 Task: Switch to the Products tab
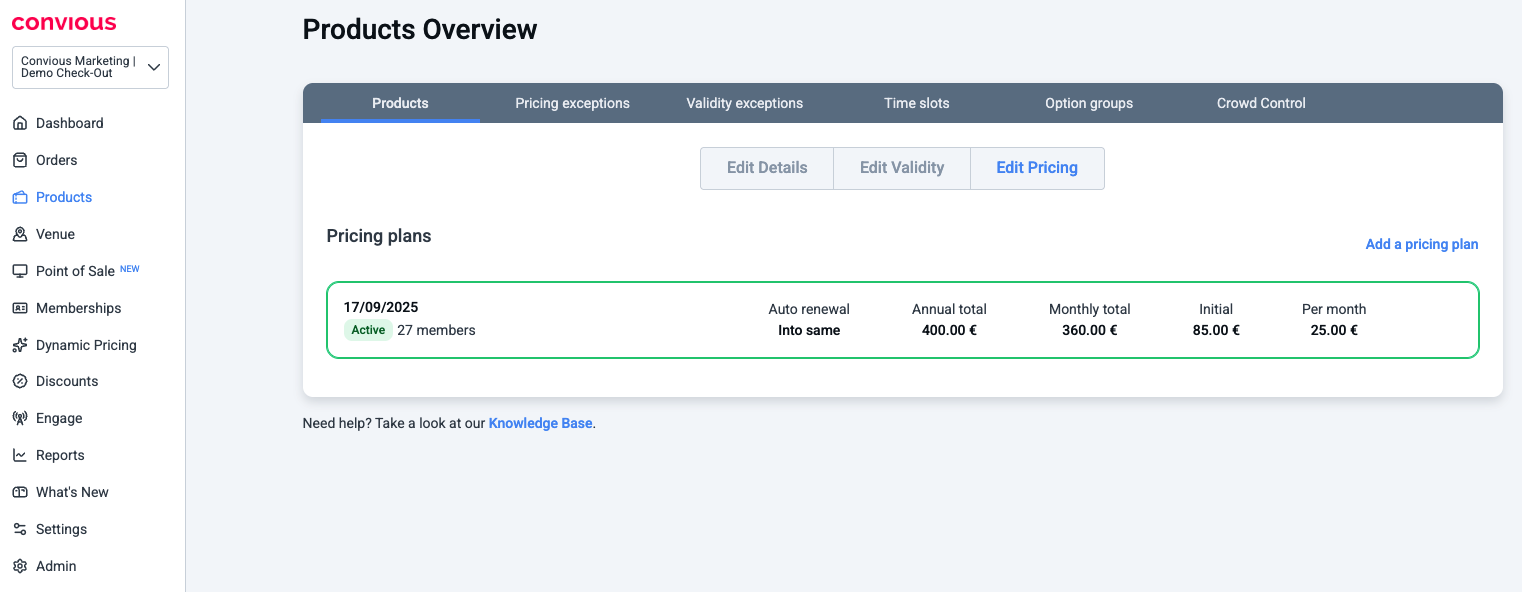pyautogui.click(x=400, y=103)
